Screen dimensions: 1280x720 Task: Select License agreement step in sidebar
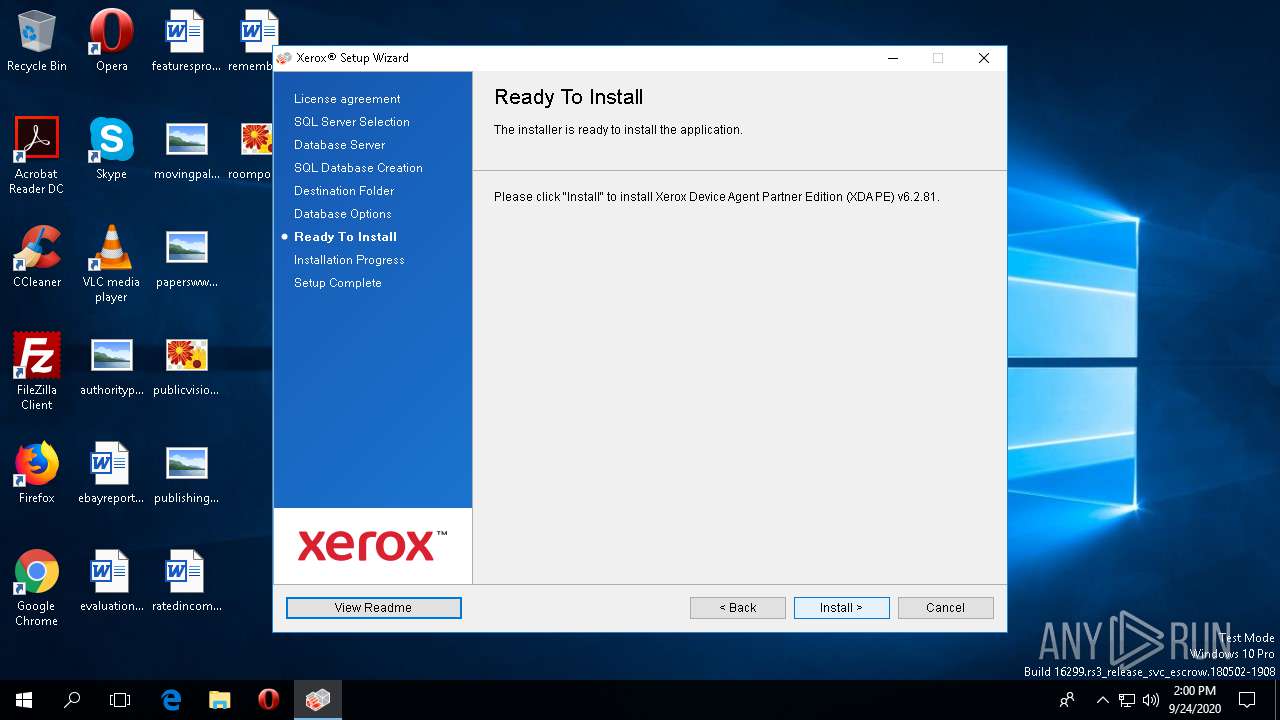[347, 99]
